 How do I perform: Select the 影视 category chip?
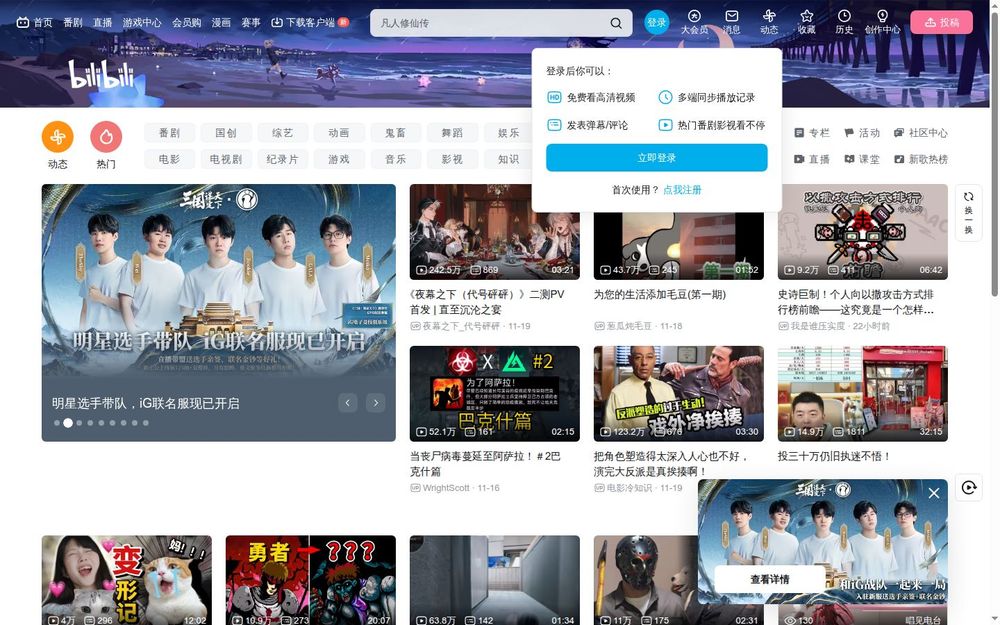452,159
